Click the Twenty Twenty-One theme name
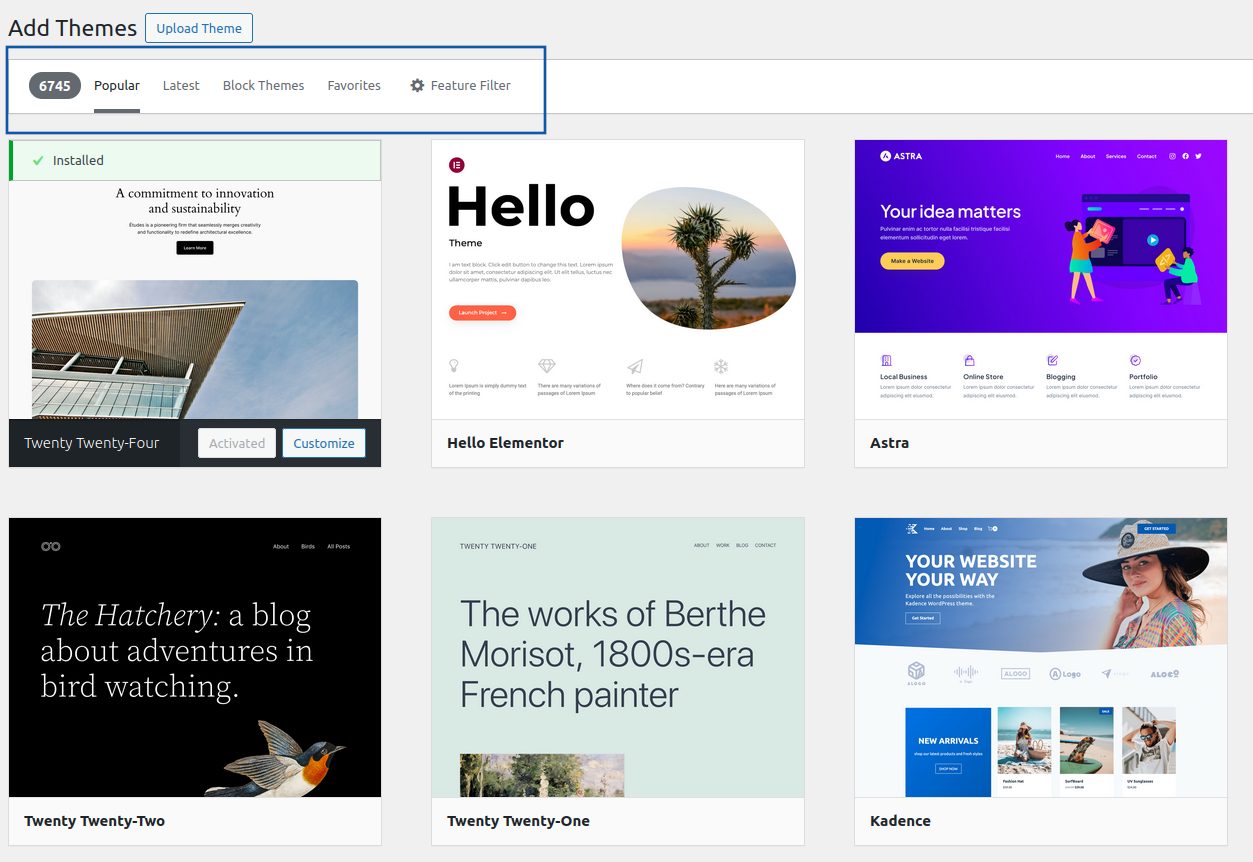 coord(518,821)
